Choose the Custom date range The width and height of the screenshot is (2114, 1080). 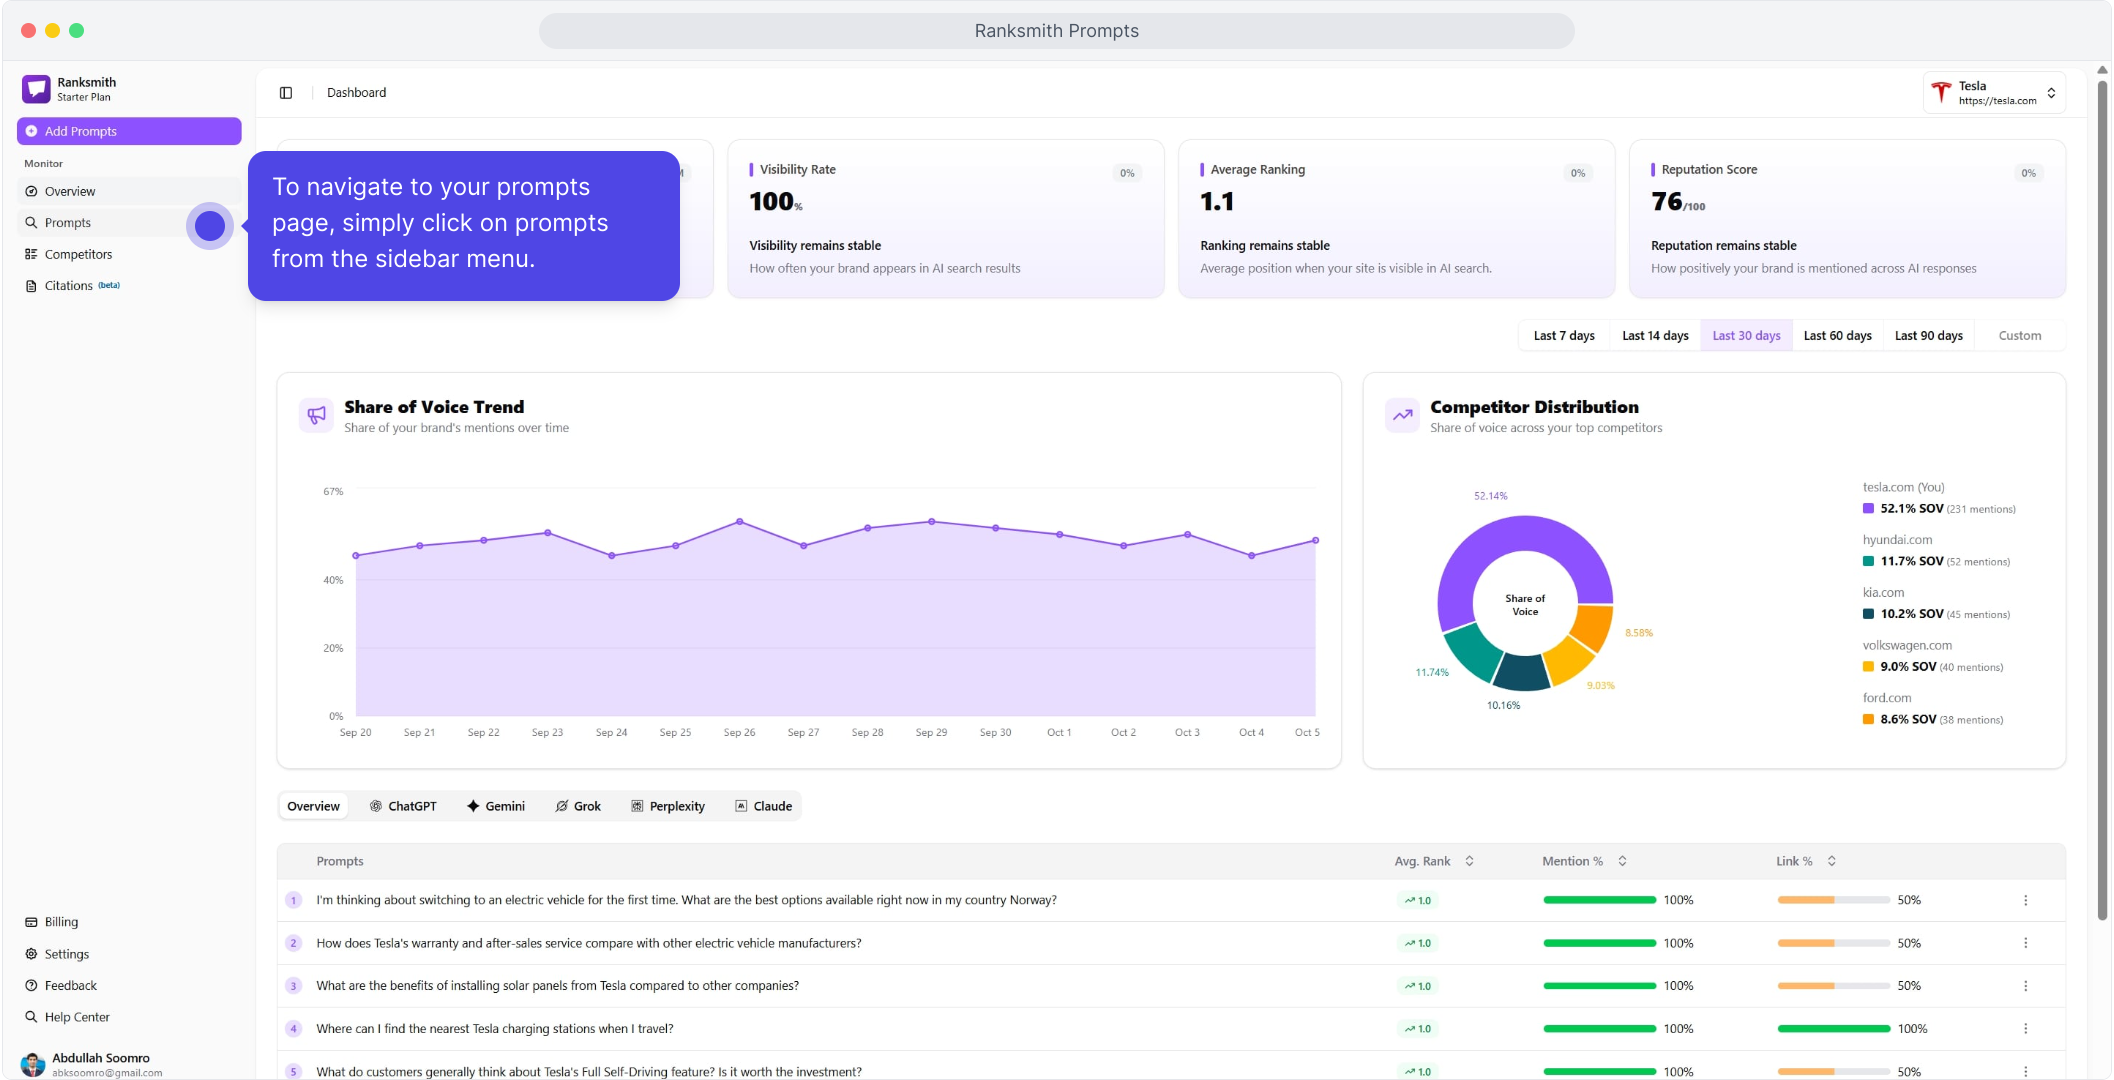point(2019,336)
